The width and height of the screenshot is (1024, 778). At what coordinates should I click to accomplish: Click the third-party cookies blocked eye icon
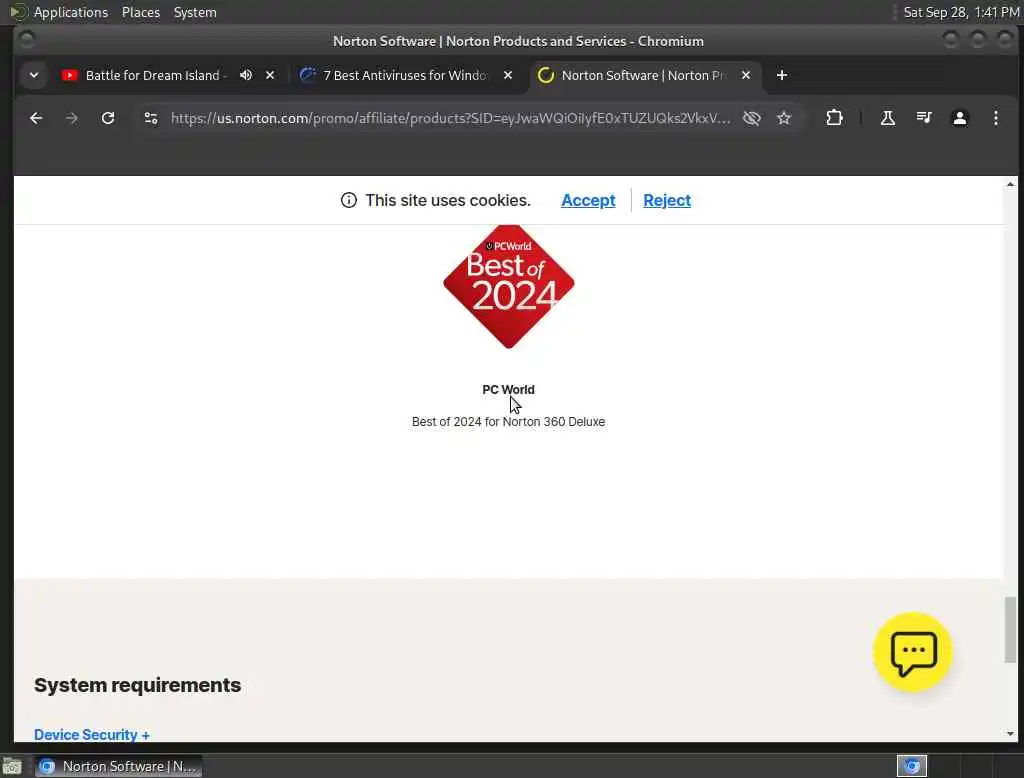point(752,118)
